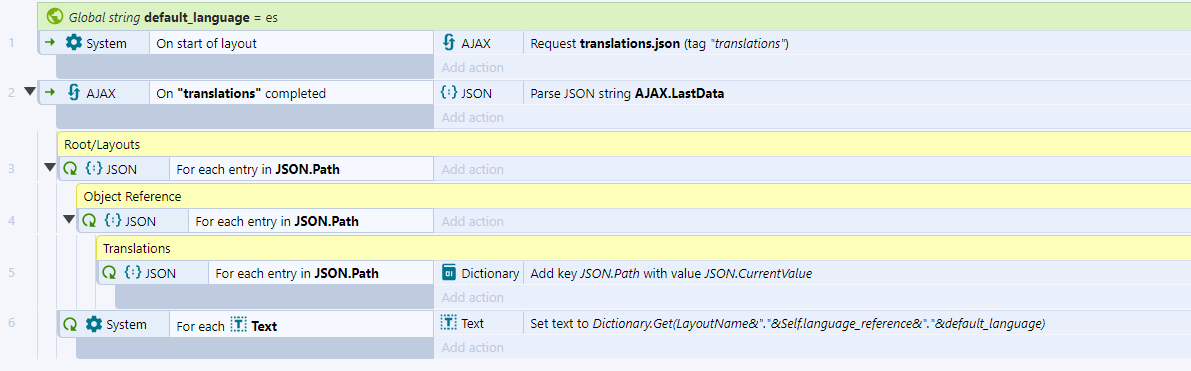Select the Set text to Dictionary.Get action

(x=788, y=324)
